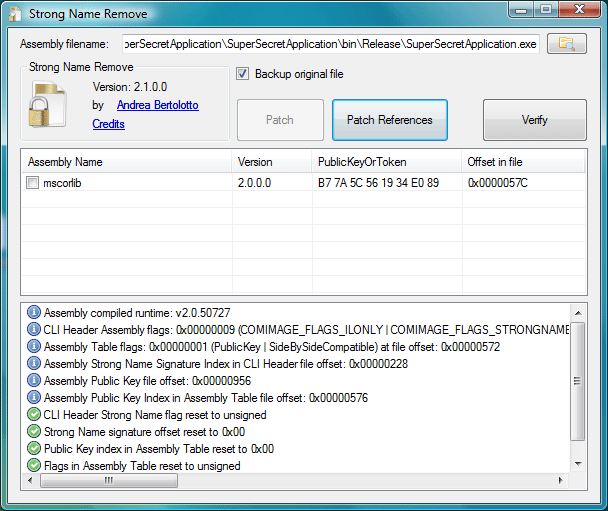Image resolution: width=608 pixels, height=511 pixels.
Task: Click info icon beside 'Strong Name Signature Index'
Action: pos(34,363)
